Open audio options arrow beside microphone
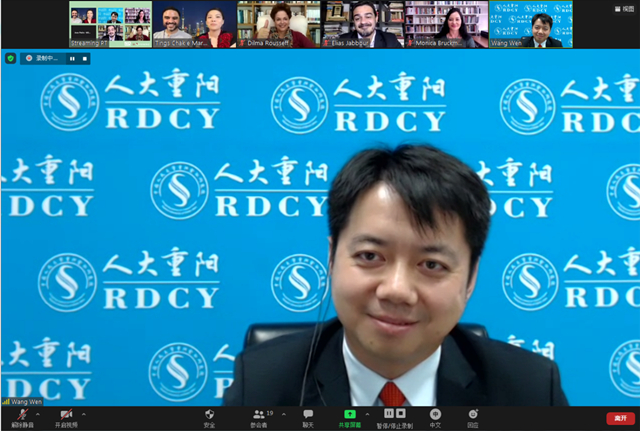The width and height of the screenshot is (640, 431). [38, 414]
